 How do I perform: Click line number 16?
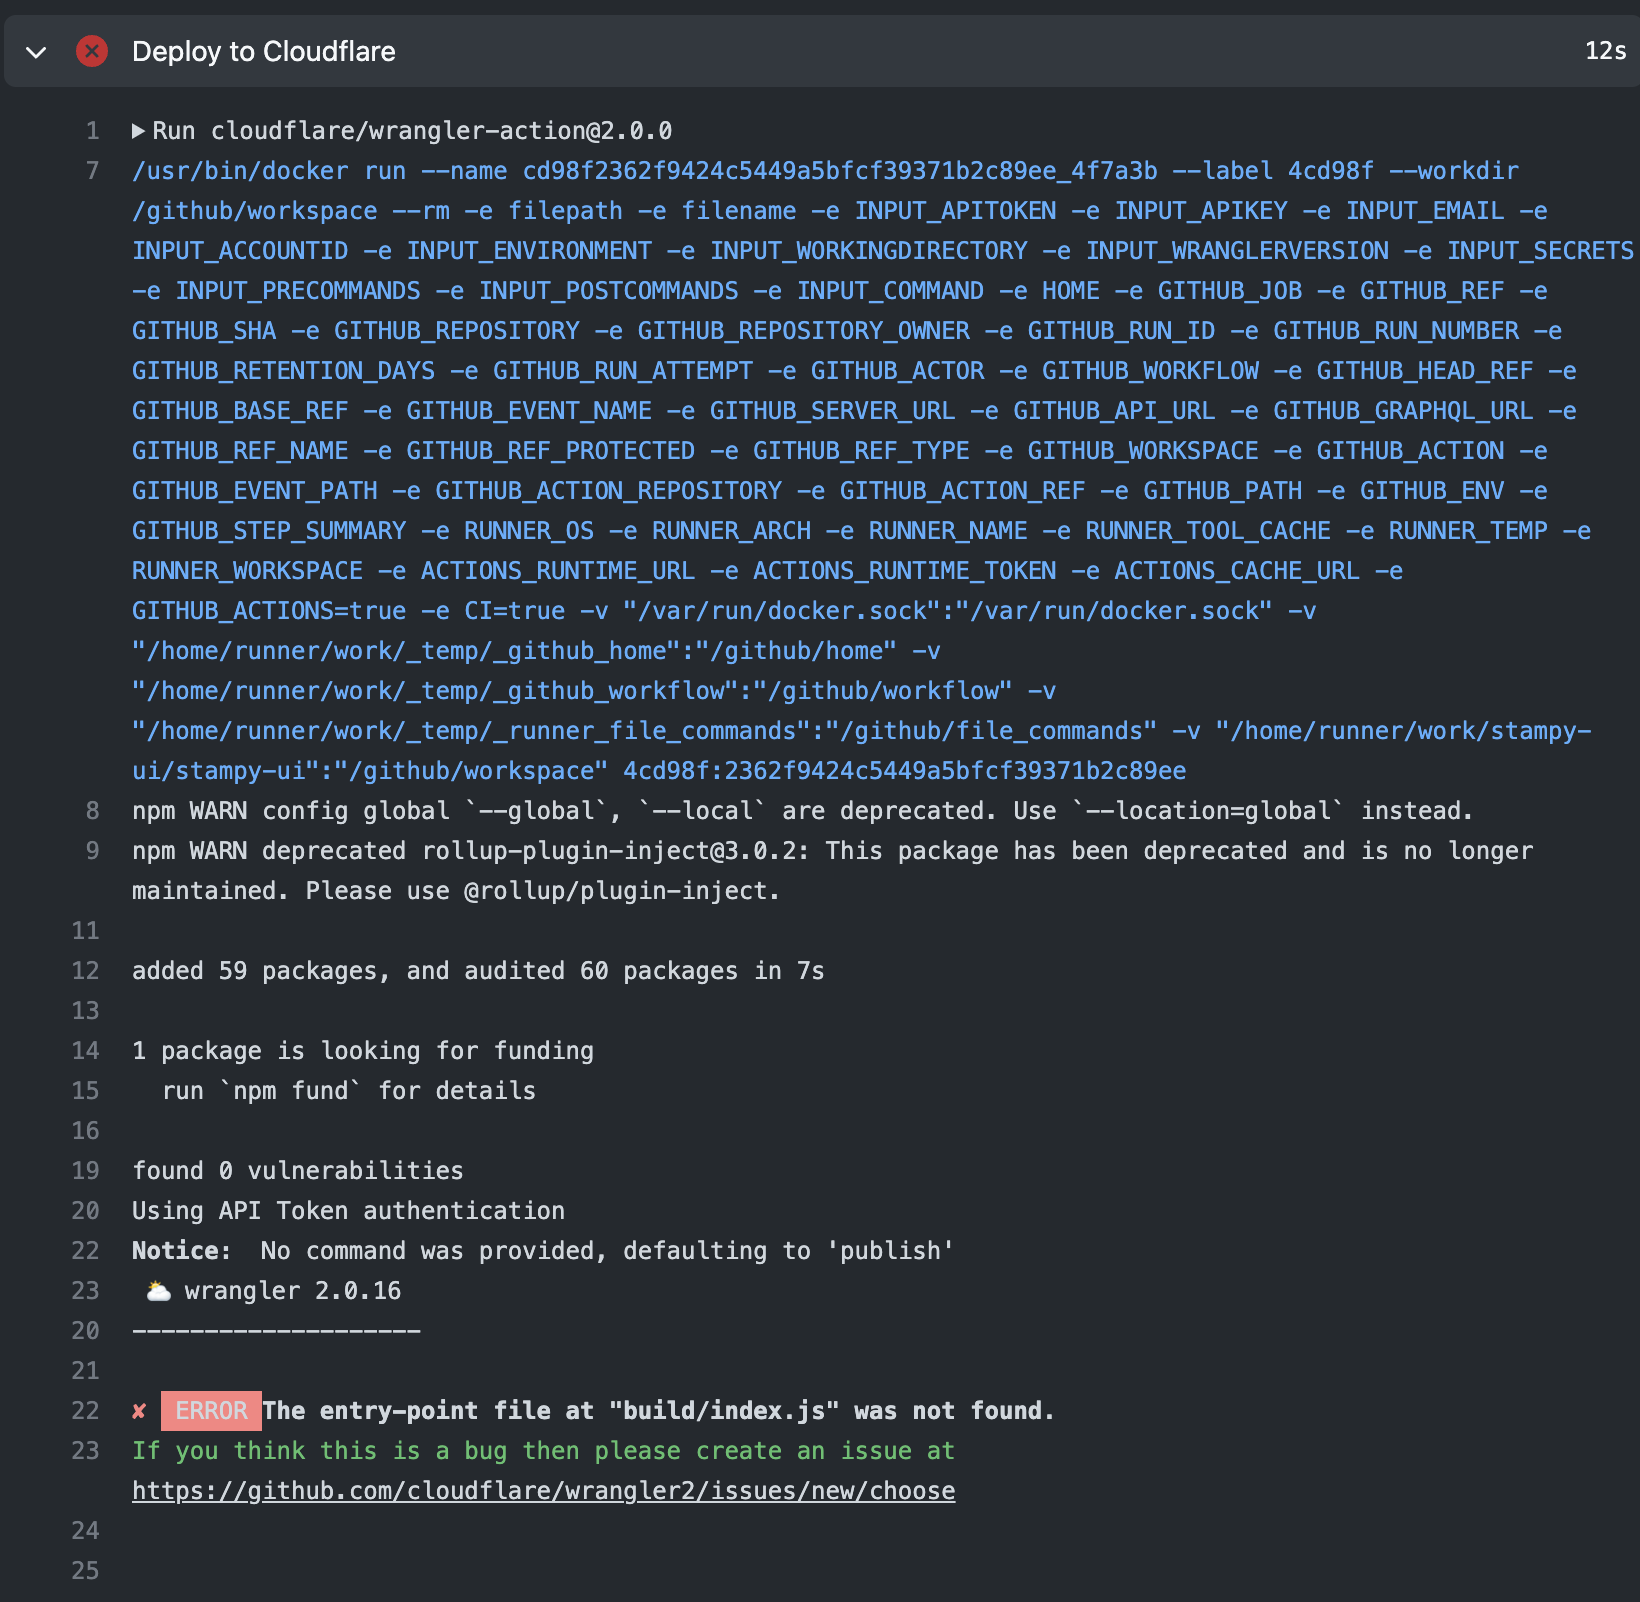(x=86, y=1131)
